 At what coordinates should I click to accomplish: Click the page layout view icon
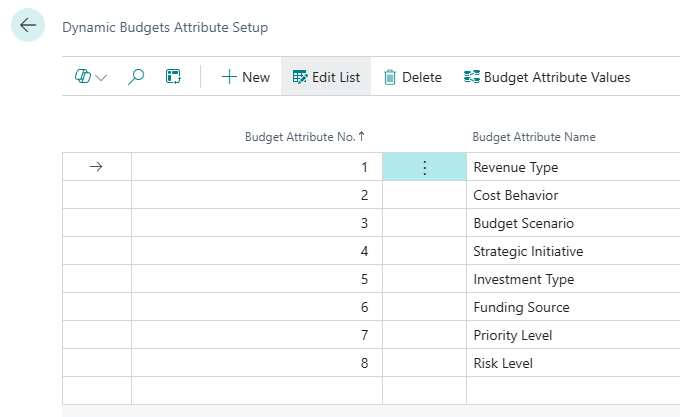(173, 77)
